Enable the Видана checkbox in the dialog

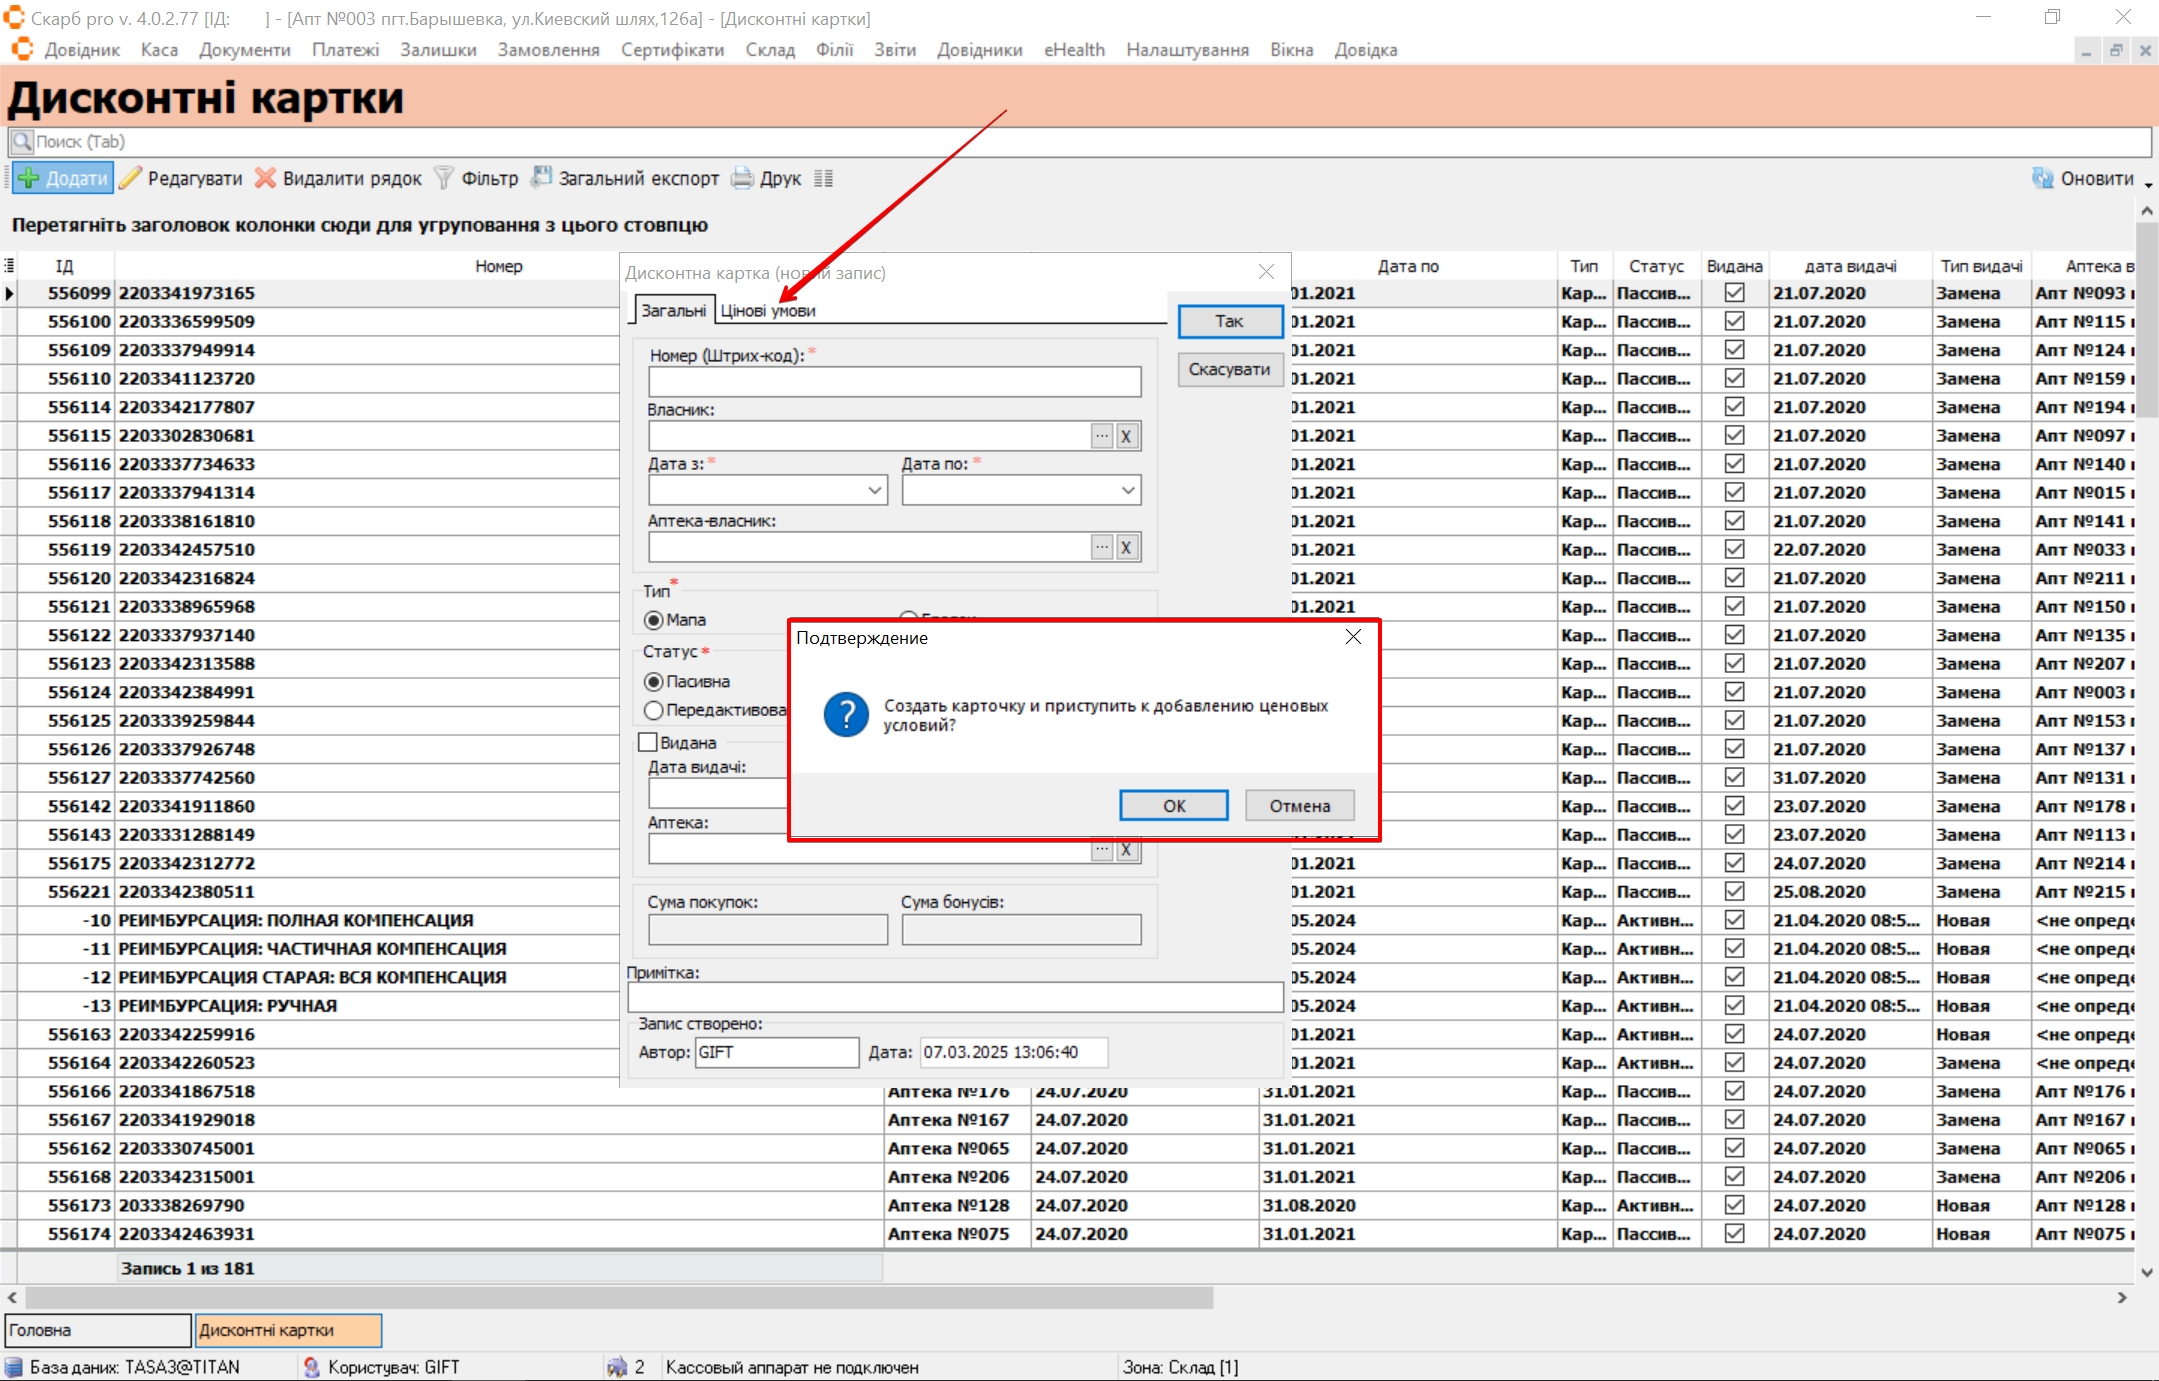[x=648, y=743]
